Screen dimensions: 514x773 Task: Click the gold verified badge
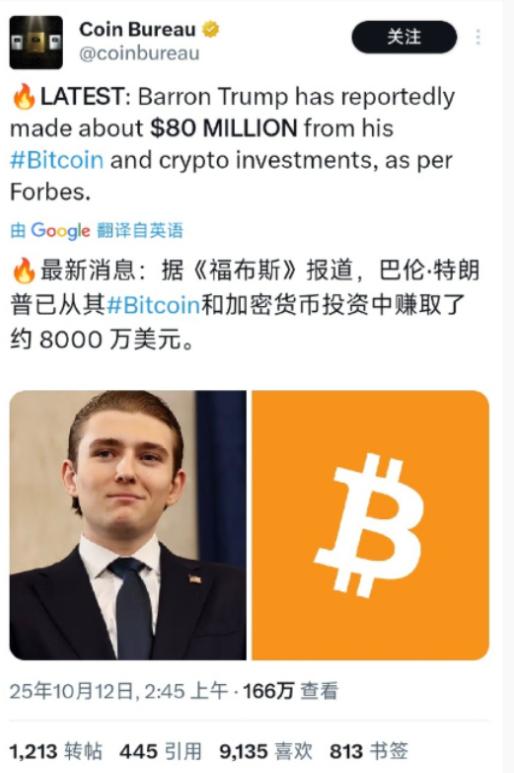[211, 30]
